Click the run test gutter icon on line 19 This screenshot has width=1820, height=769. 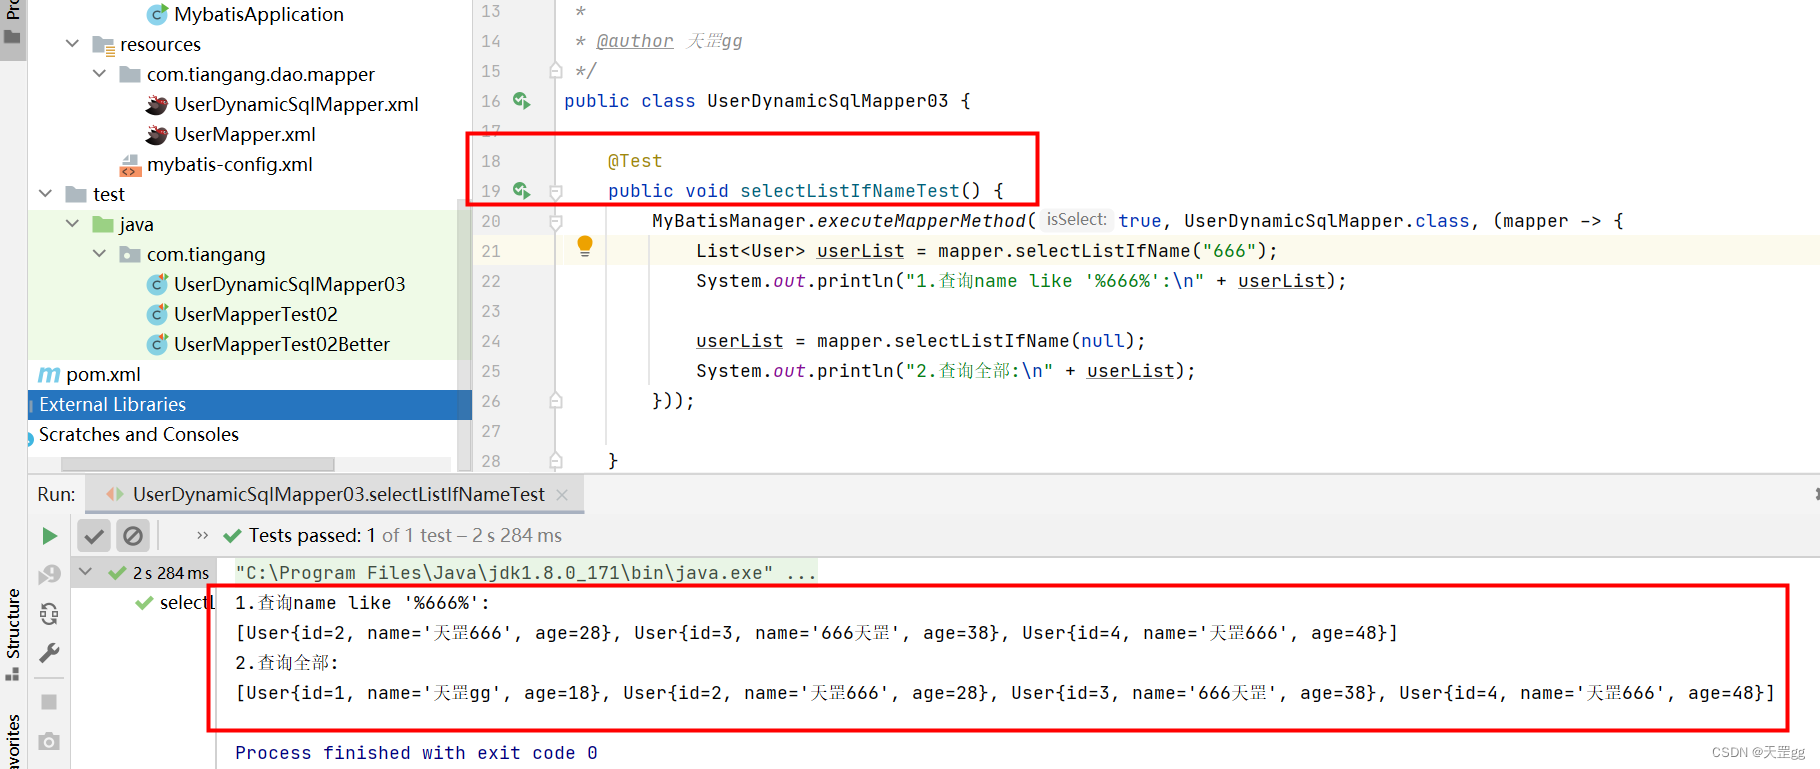[521, 190]
